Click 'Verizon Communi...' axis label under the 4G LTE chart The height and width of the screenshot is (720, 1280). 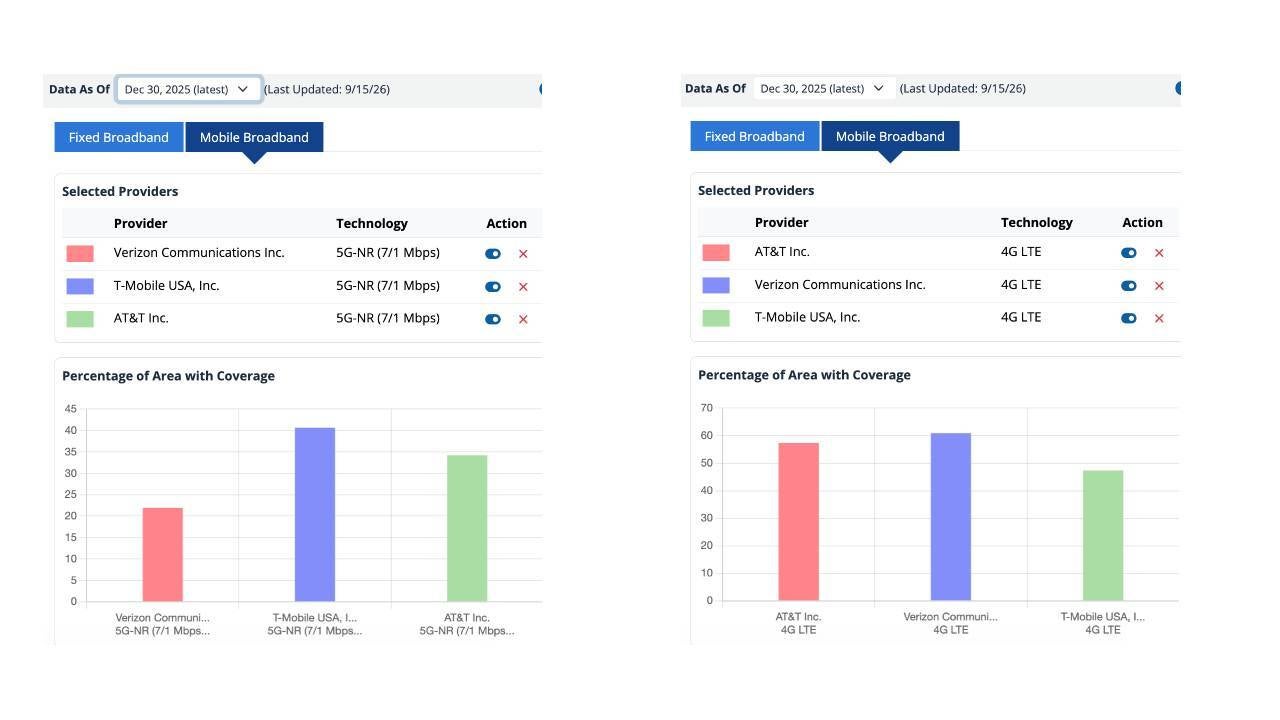coord(951,617)
